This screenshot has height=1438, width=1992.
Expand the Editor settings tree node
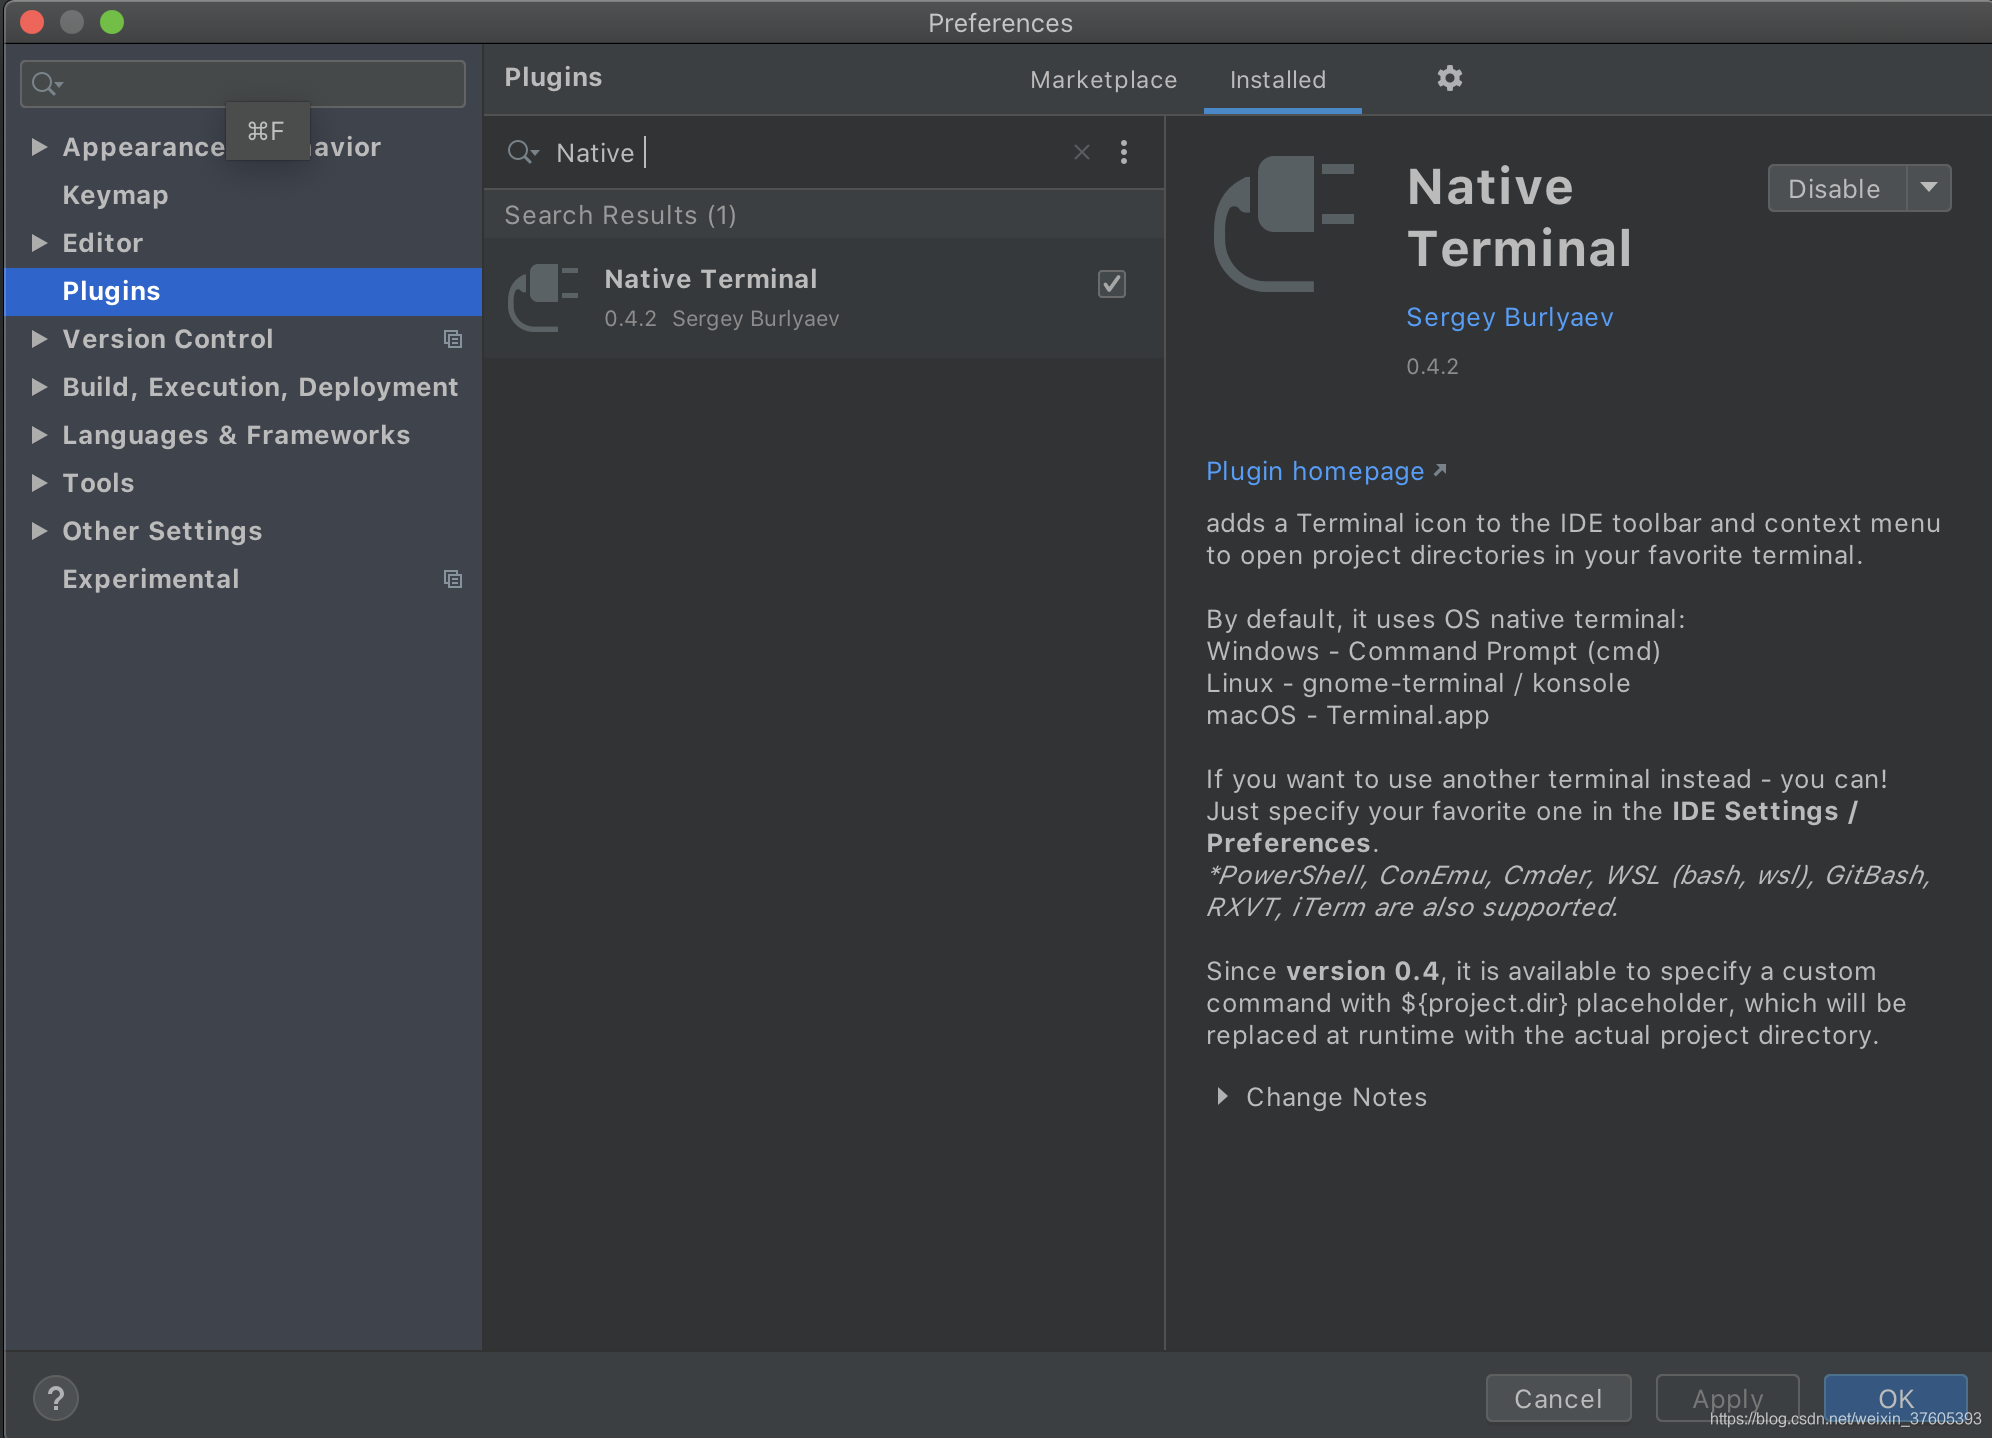tap(39, 243)
